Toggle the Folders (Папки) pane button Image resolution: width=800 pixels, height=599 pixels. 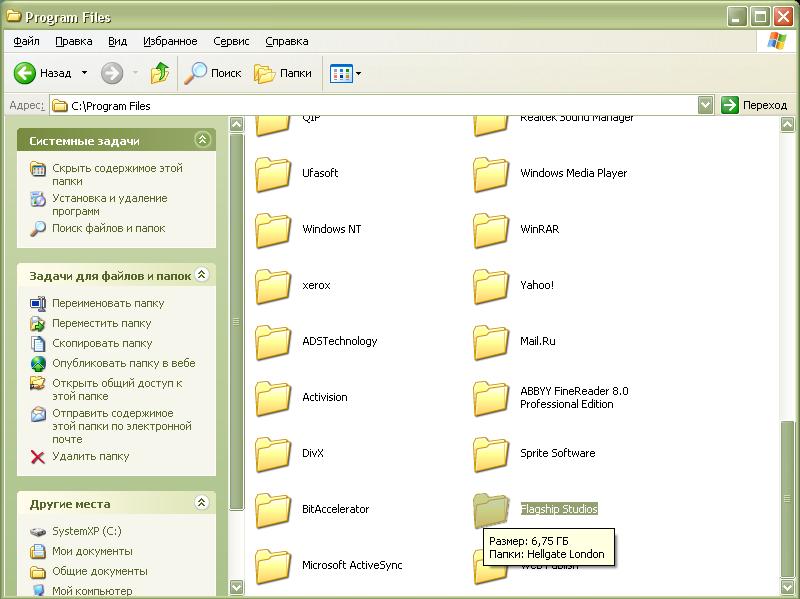coord(283,73)
